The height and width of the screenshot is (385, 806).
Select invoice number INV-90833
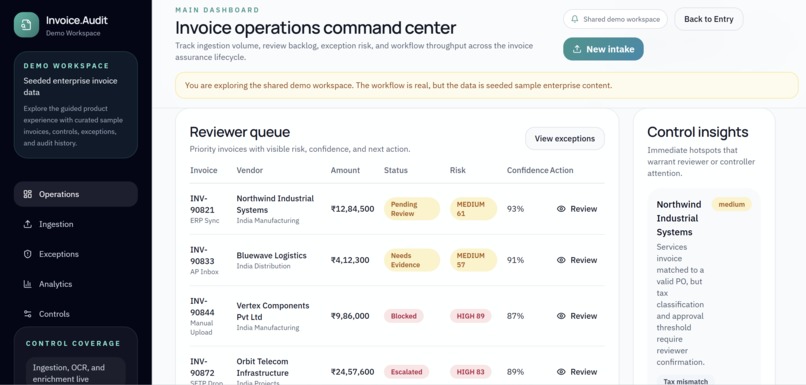tap(203, 255)
